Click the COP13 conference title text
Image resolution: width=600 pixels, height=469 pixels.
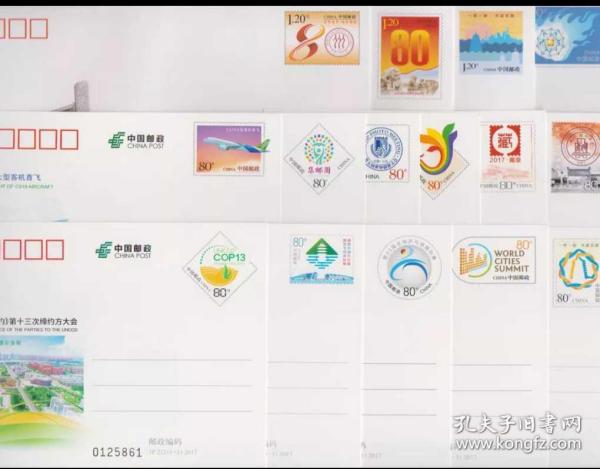40,322
